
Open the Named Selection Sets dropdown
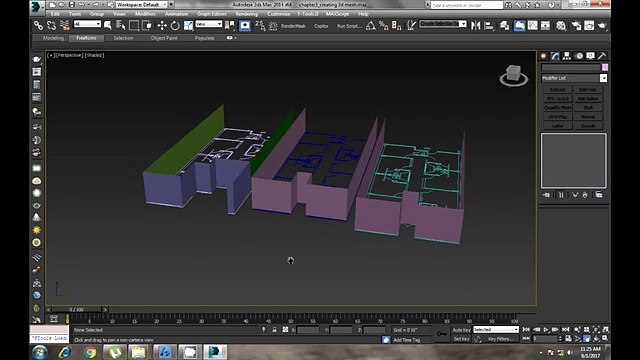click(443, 24)
